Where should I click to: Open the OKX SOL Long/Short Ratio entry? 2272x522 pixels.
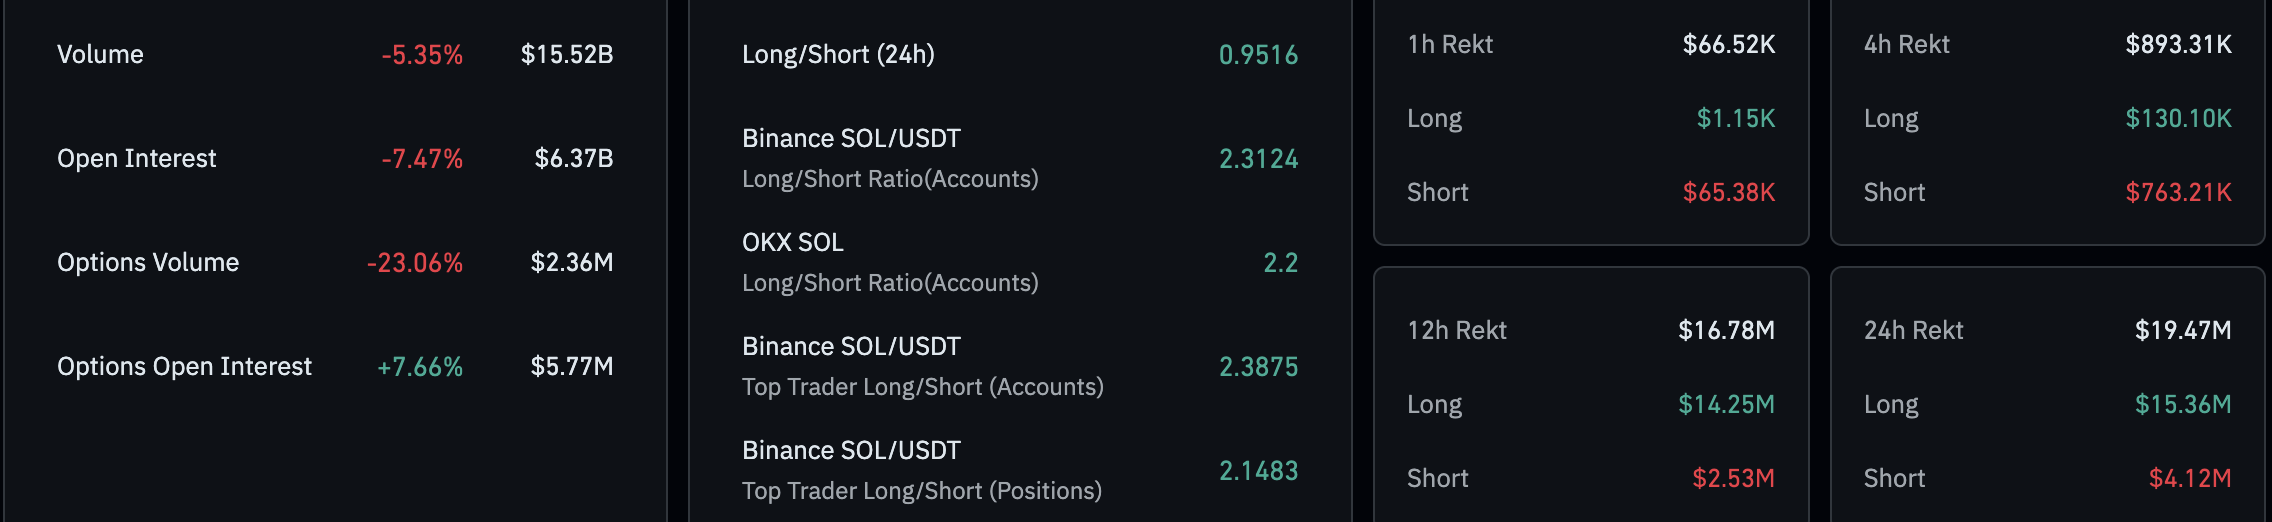(1020, 262)
